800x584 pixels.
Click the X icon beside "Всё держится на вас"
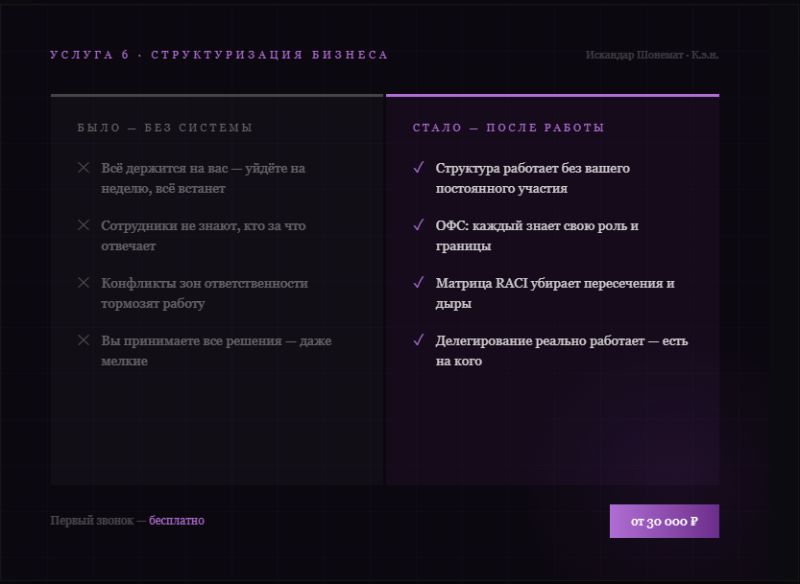(x=84, y=168)
